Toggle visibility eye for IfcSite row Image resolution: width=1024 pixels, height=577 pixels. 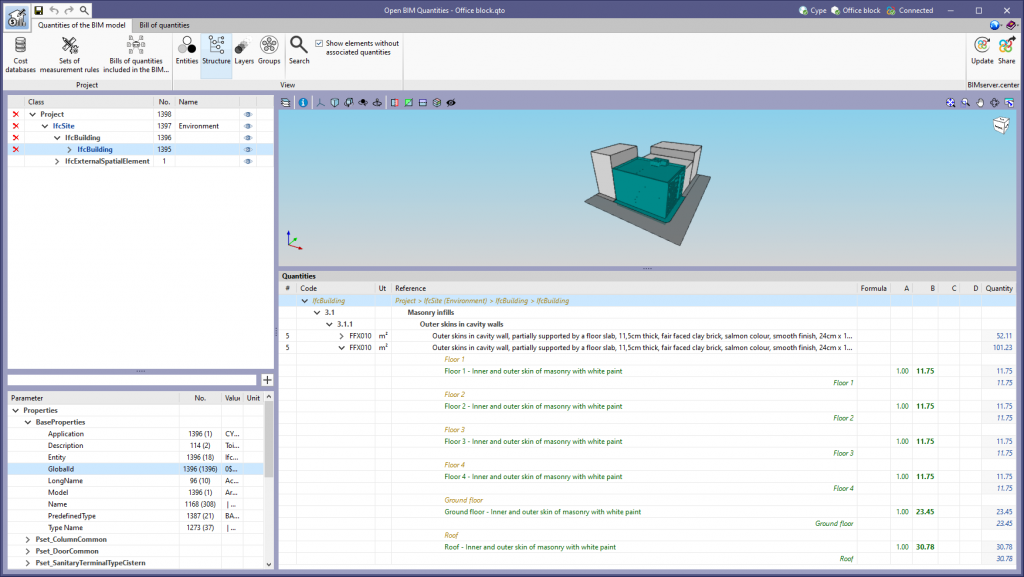click(247, 126)
